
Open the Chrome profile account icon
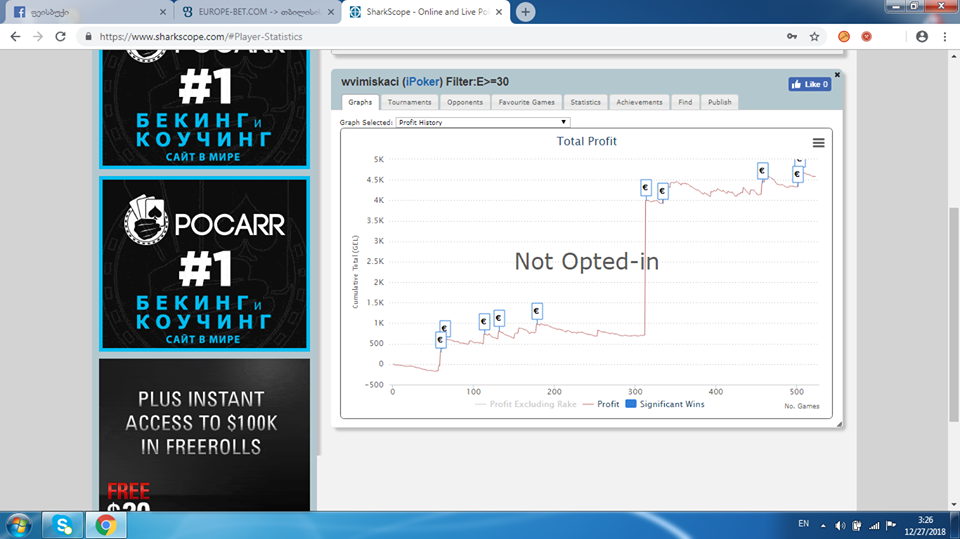[x=921, y=37]
